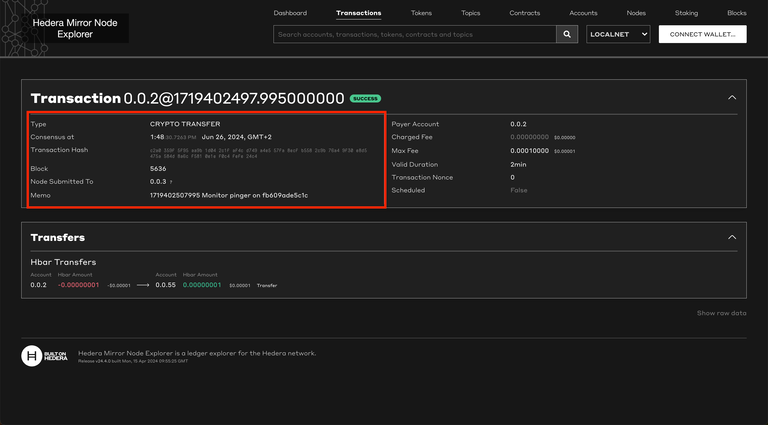Screen dimensions: 768x425
Task: Switch to the Tokens tab
Action: [421, 13]
